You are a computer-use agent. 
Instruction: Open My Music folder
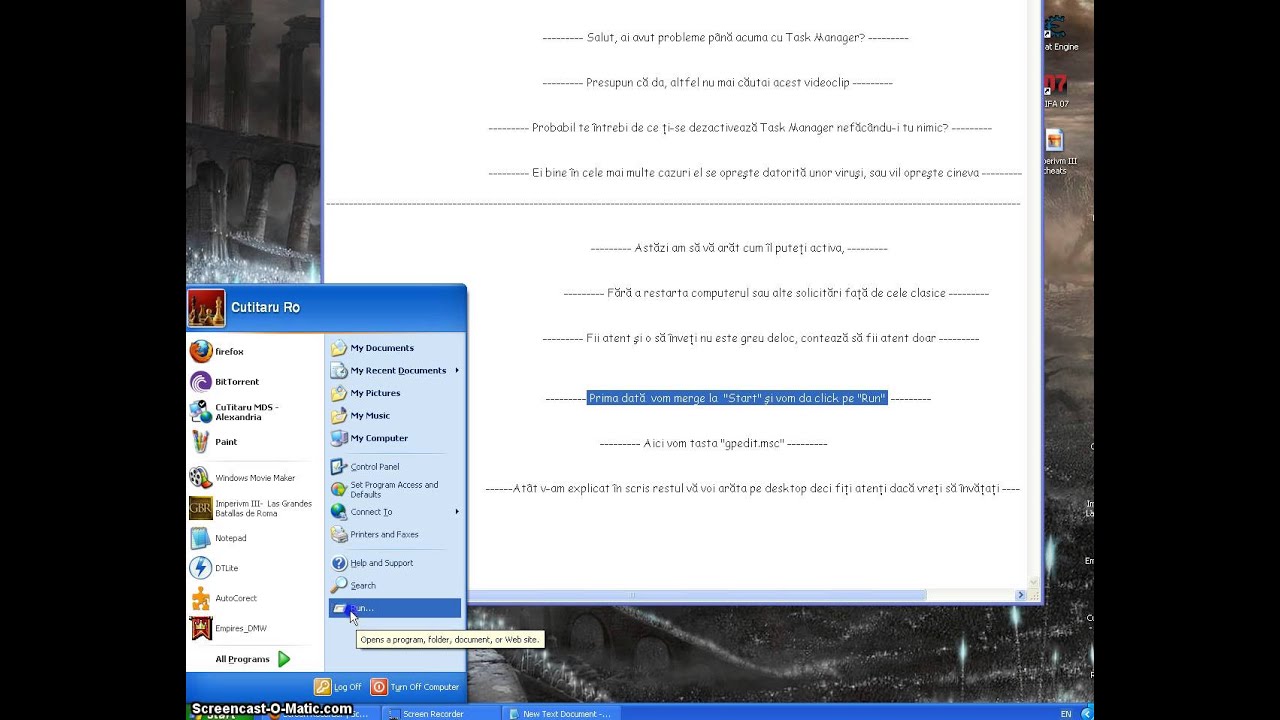(x=395, y=415)
